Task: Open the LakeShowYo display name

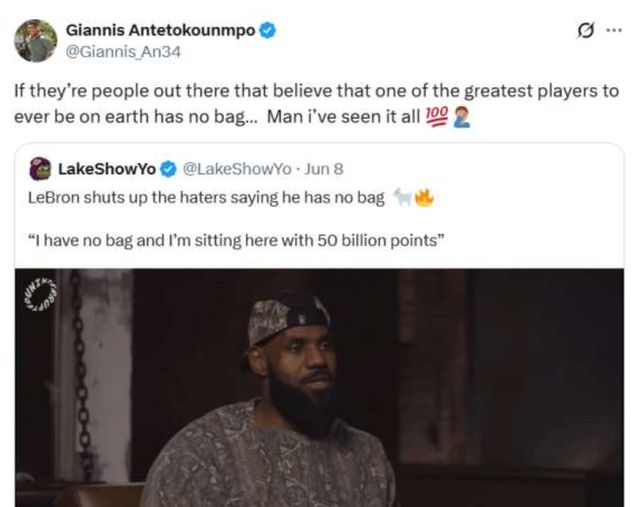Action: (107, 168)
